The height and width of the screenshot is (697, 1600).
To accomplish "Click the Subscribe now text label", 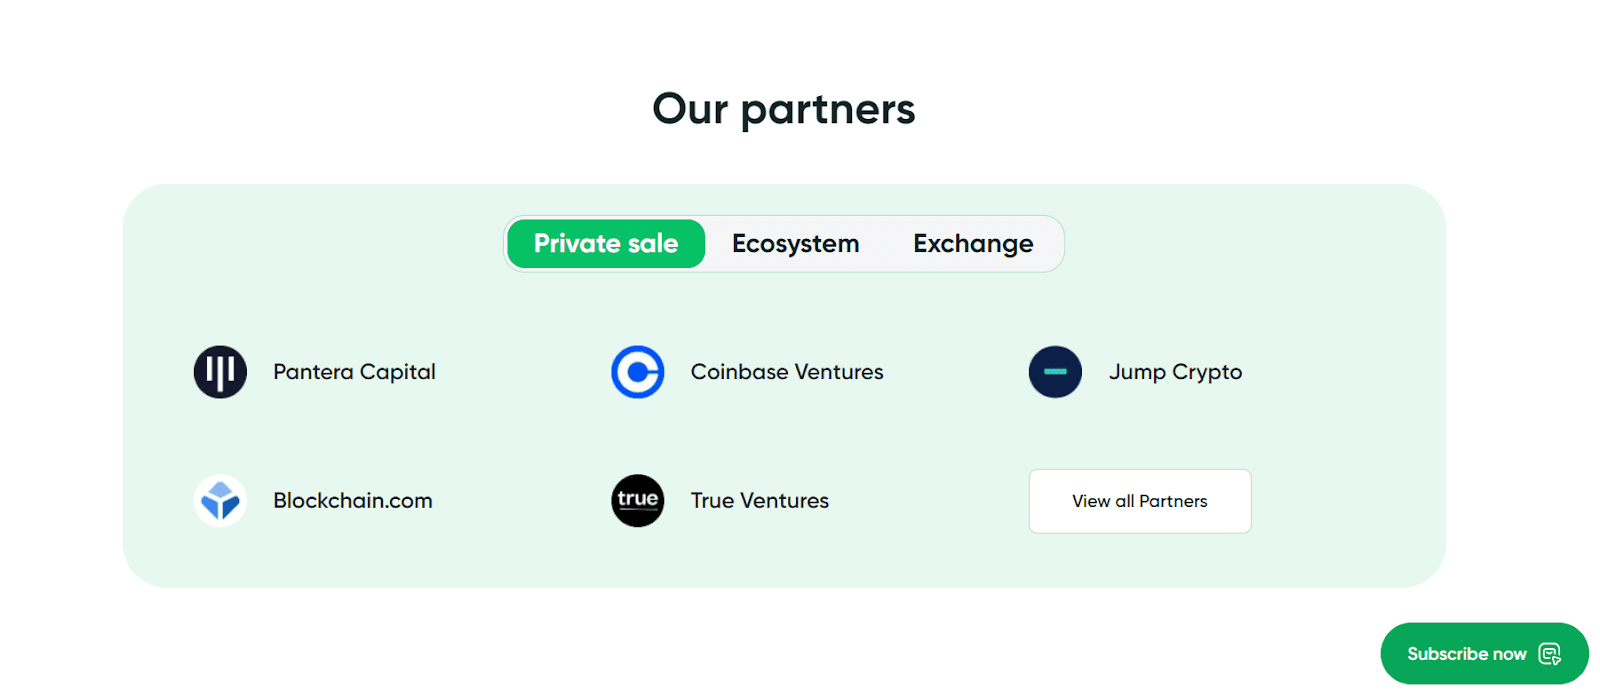I will (x=1467, y=654).
